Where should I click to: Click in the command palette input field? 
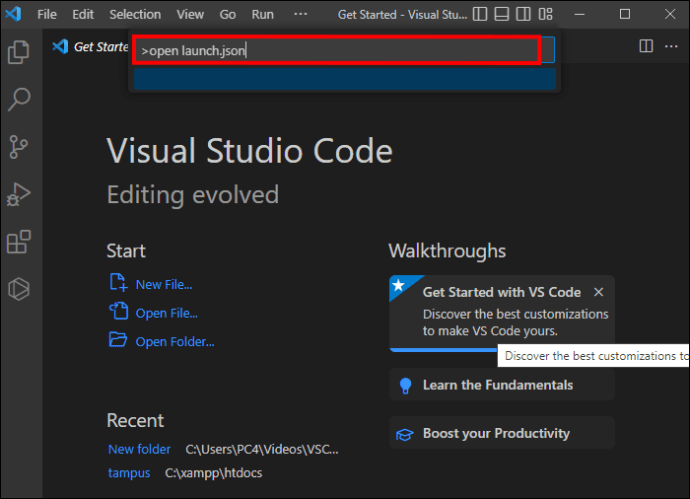tap(337, 51)
